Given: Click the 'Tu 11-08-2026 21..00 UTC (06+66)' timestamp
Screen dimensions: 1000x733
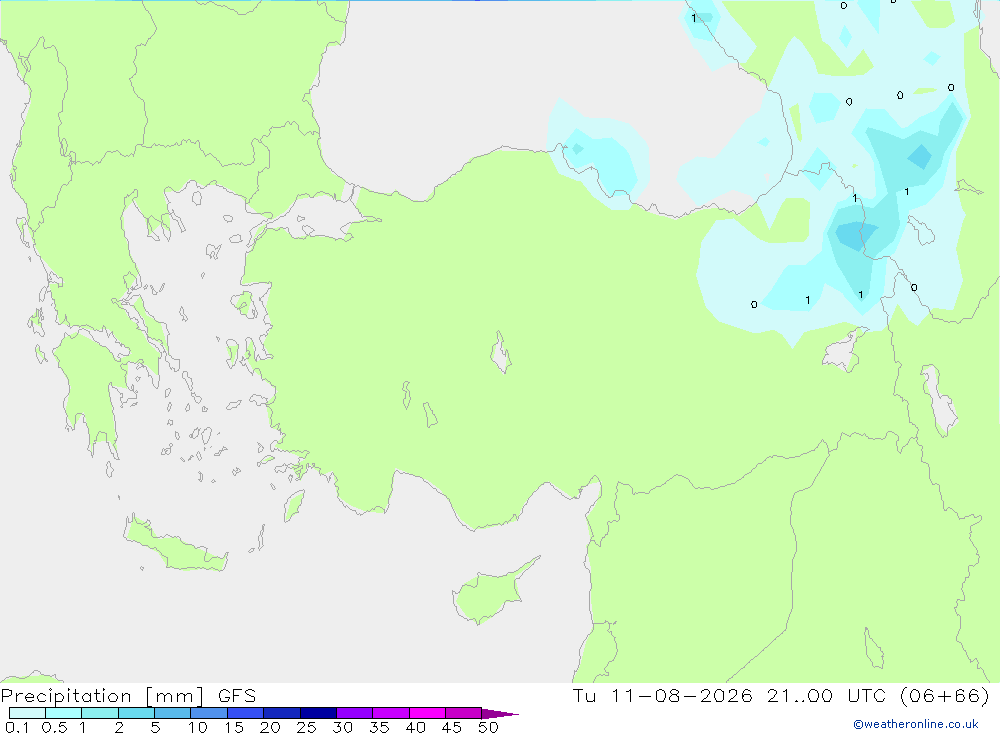Looking at the screenshot, I should click(x=781, y=695).
